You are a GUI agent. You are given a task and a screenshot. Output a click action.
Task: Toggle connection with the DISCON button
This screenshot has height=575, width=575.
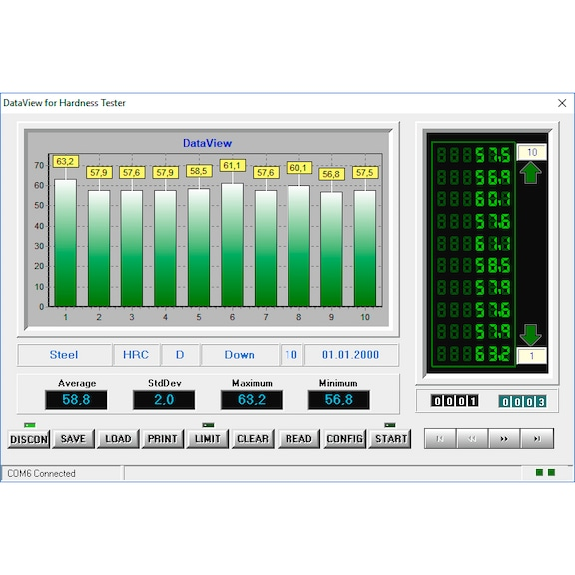coord(29,439)
